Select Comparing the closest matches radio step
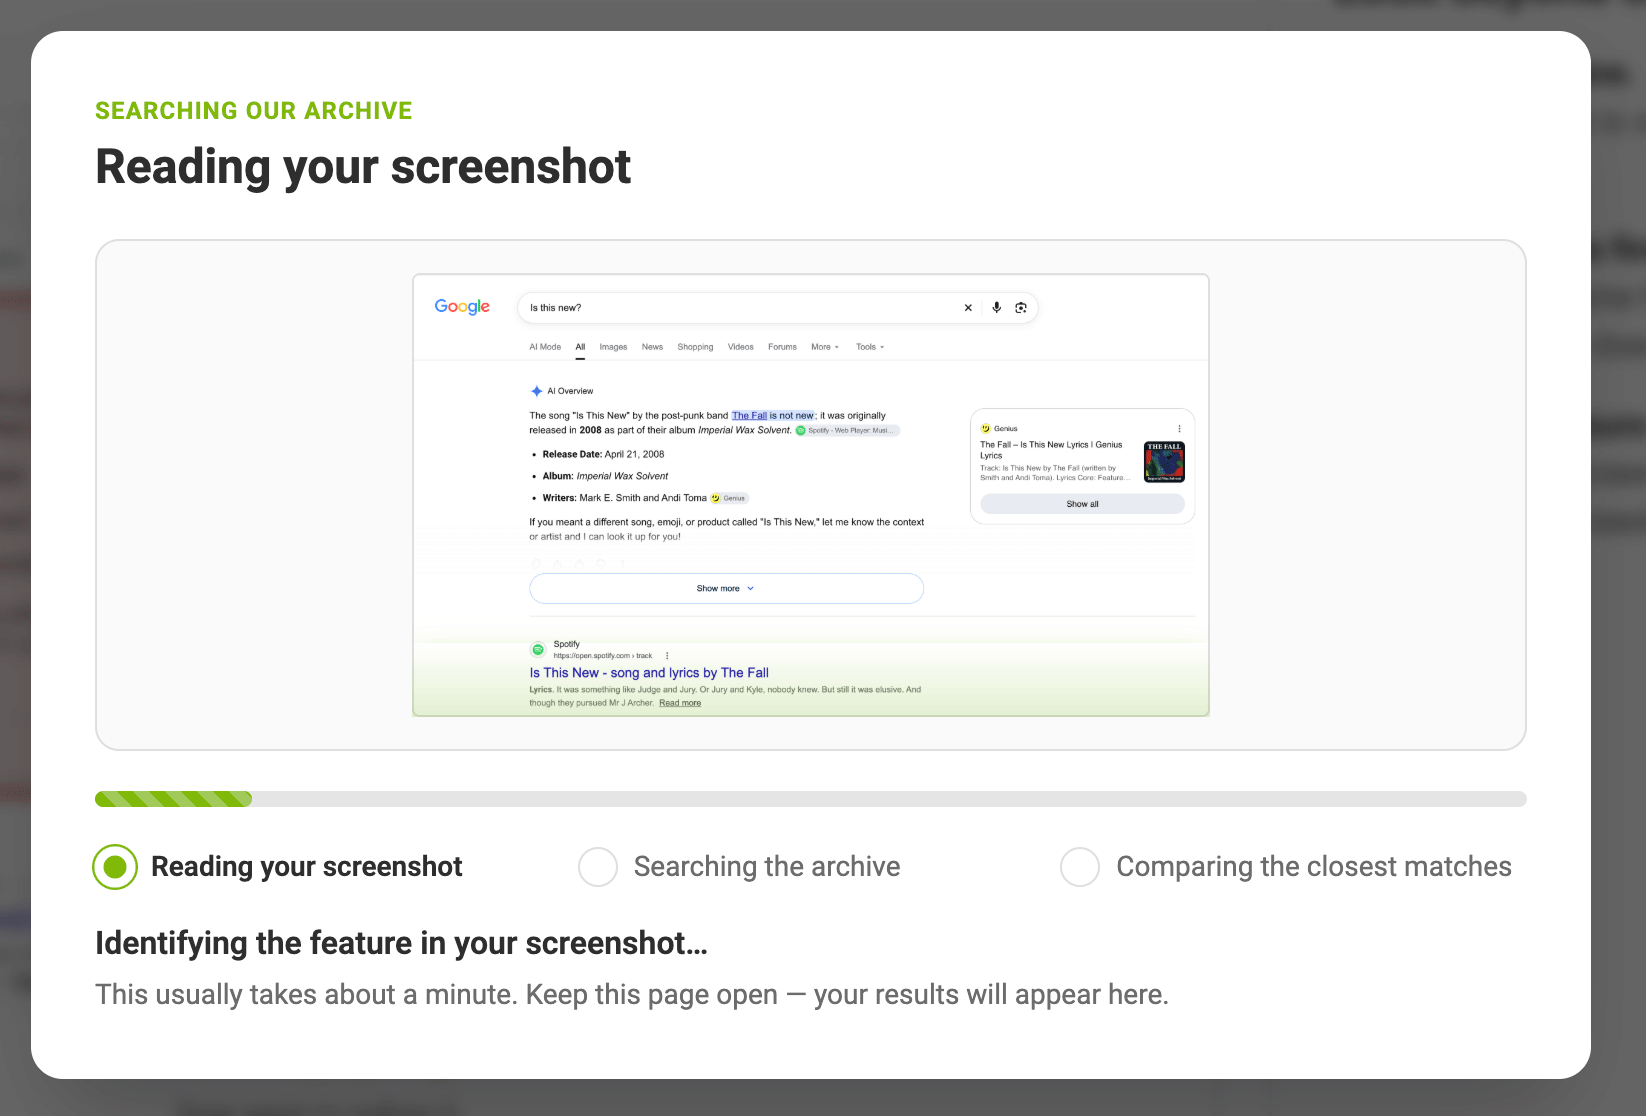This screenshot has width=1646, height=1116. tap(1080, 867)
